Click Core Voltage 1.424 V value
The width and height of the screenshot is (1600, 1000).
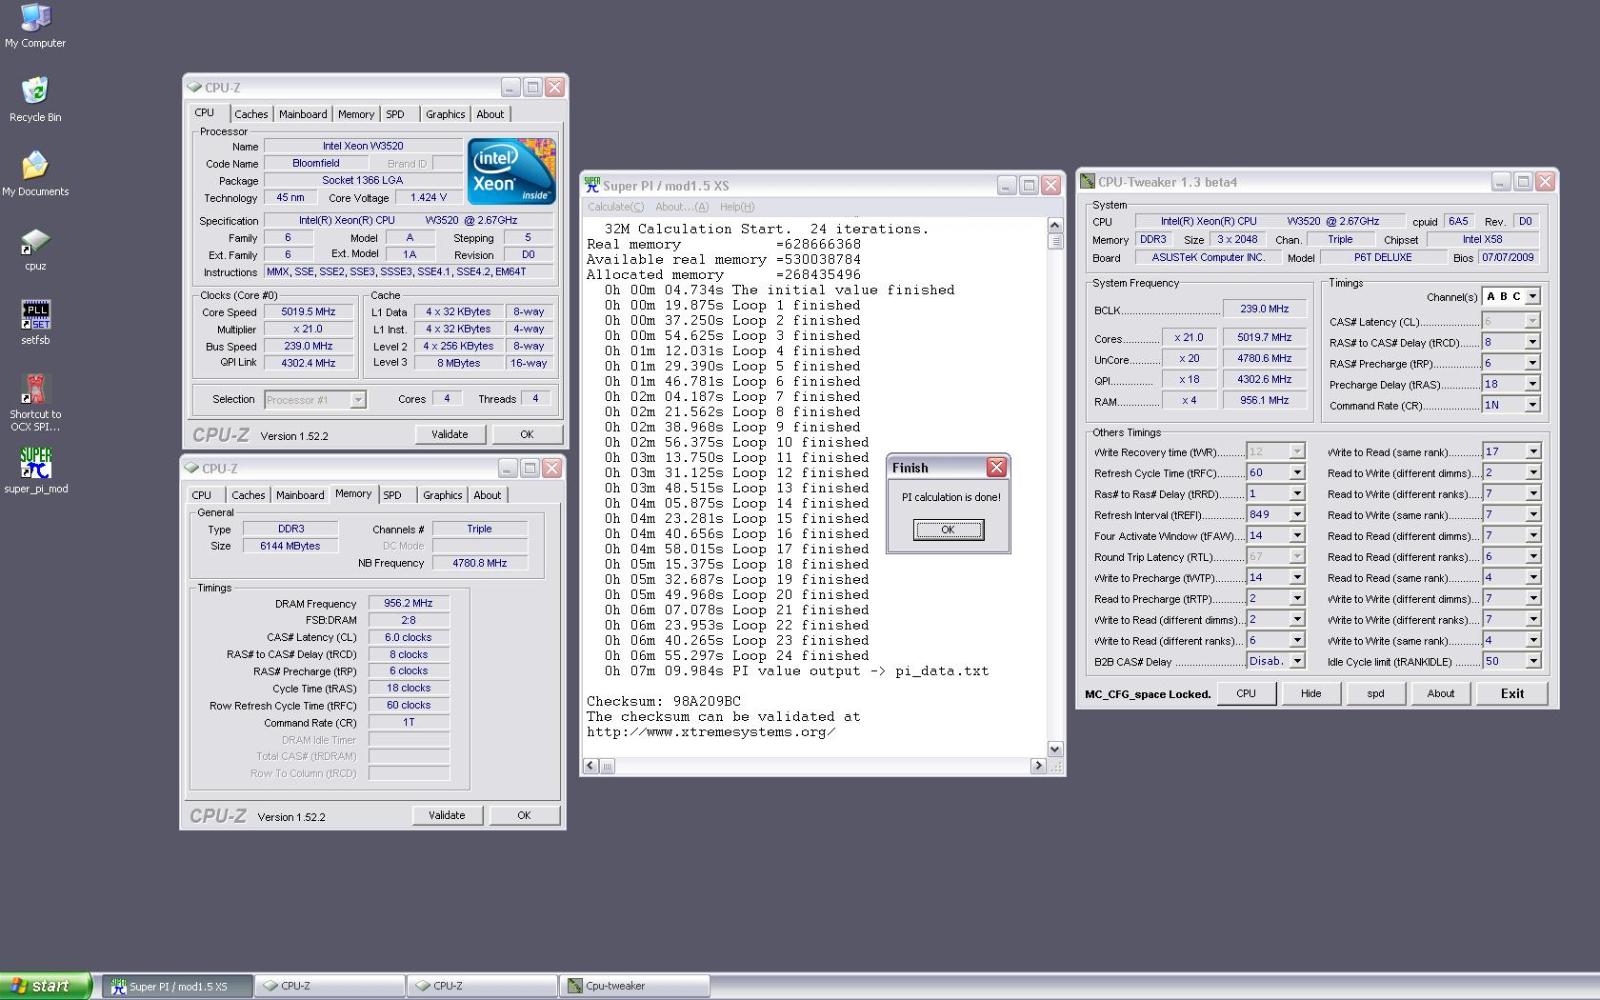428,198
